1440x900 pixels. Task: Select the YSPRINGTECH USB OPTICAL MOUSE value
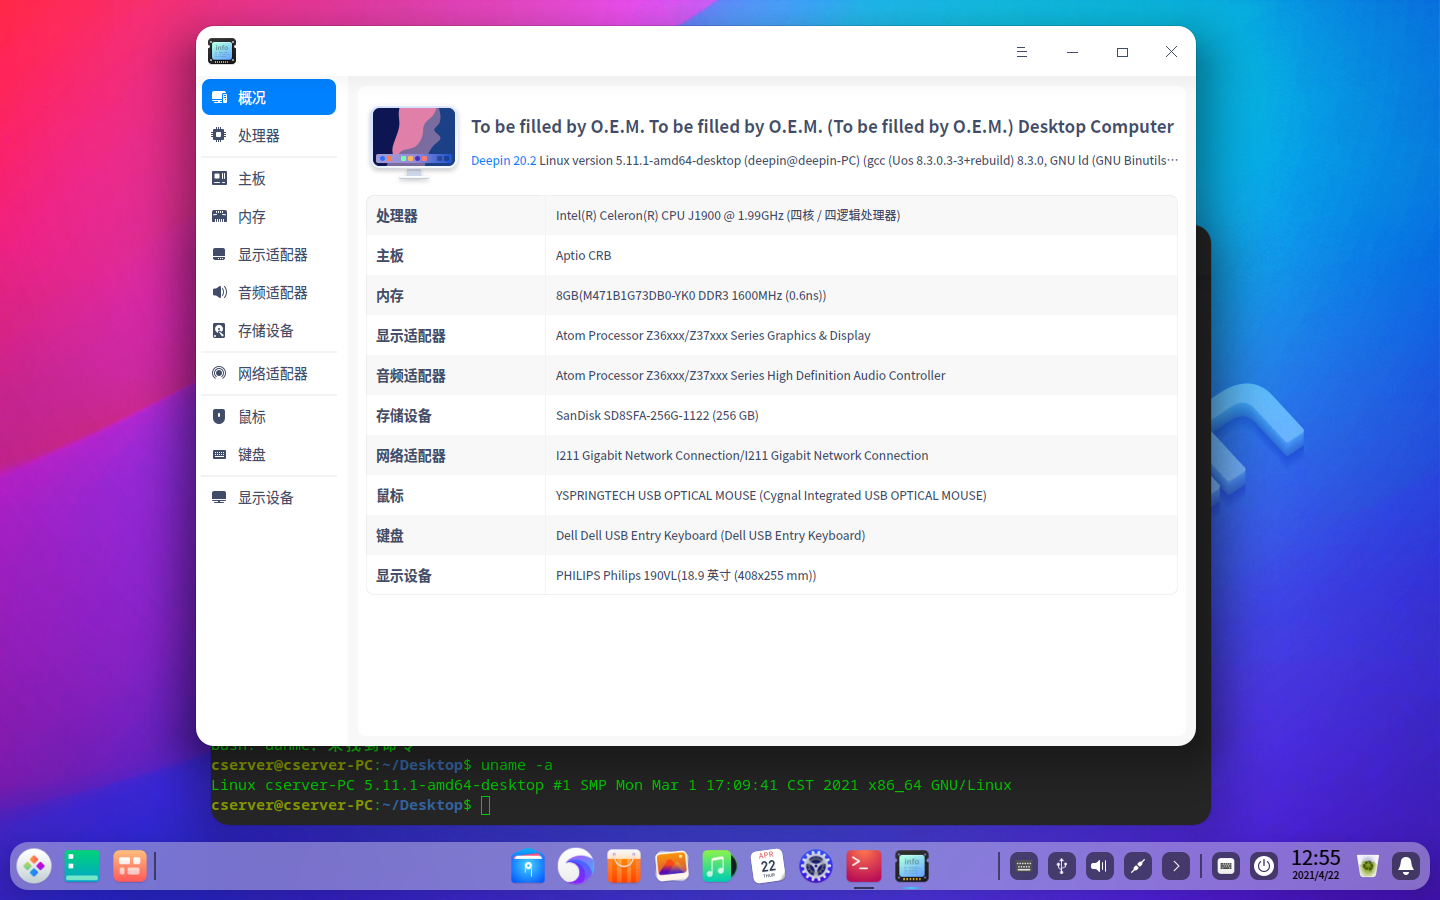771,495
